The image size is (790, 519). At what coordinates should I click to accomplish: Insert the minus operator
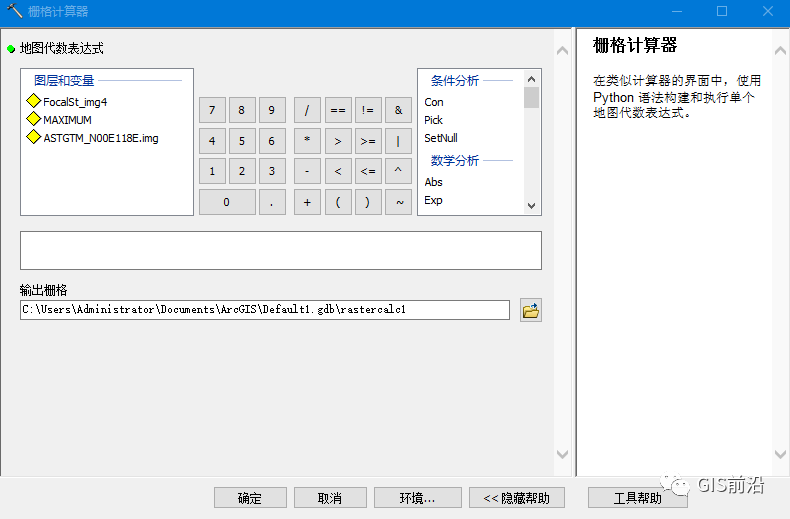click(x=307, y=171)
